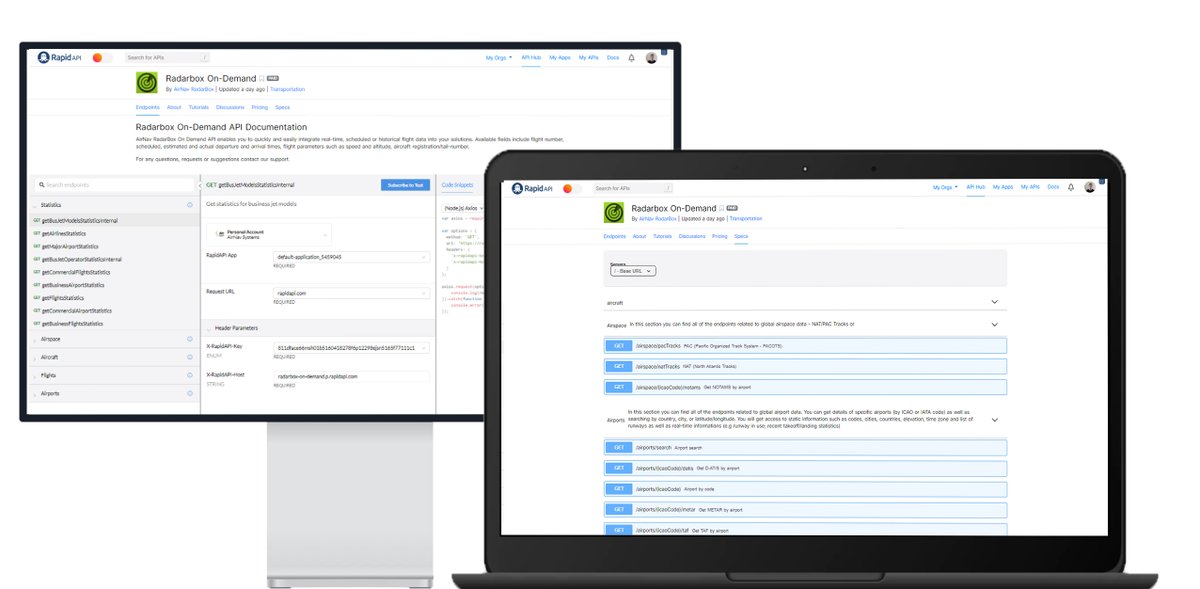Bookmark Radarbox On-Demand API on the monitor
Viewport: 1200px width, 589px height.
point(261,77)
